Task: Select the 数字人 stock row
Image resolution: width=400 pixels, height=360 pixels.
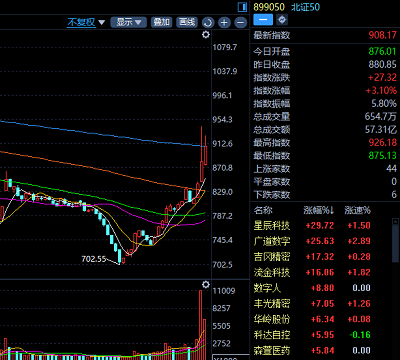Action: tap(321, 288)
